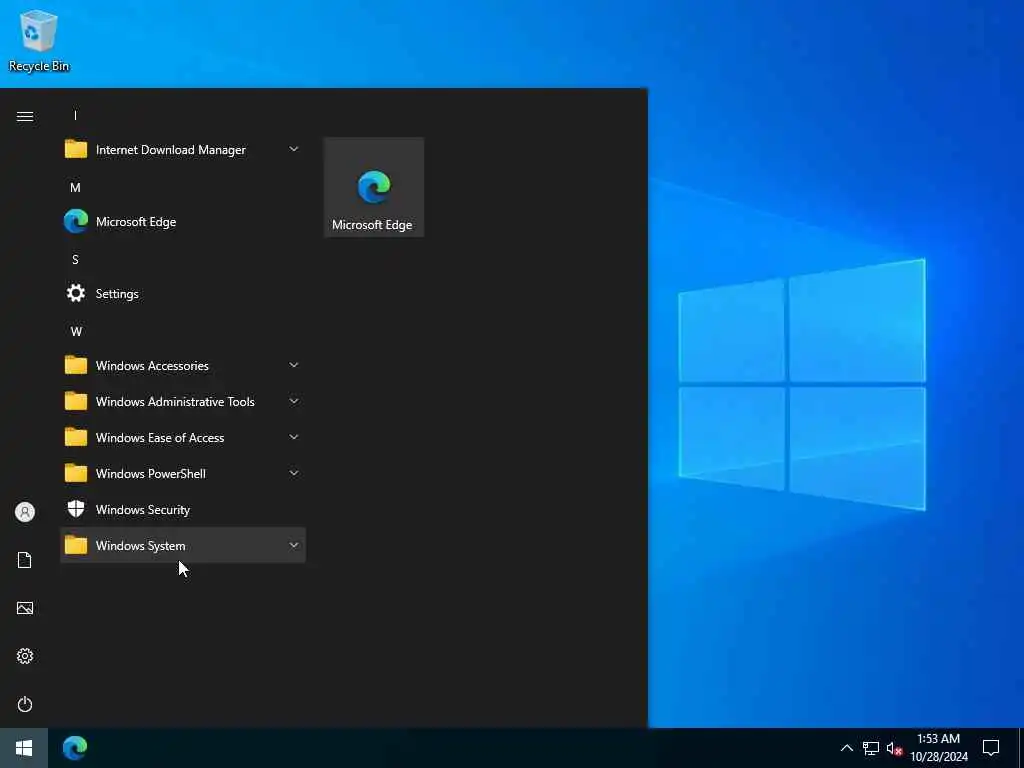Show hidden icons in the system tray
The height and width of the screenshot is (768, 1024).
point(846,748)
